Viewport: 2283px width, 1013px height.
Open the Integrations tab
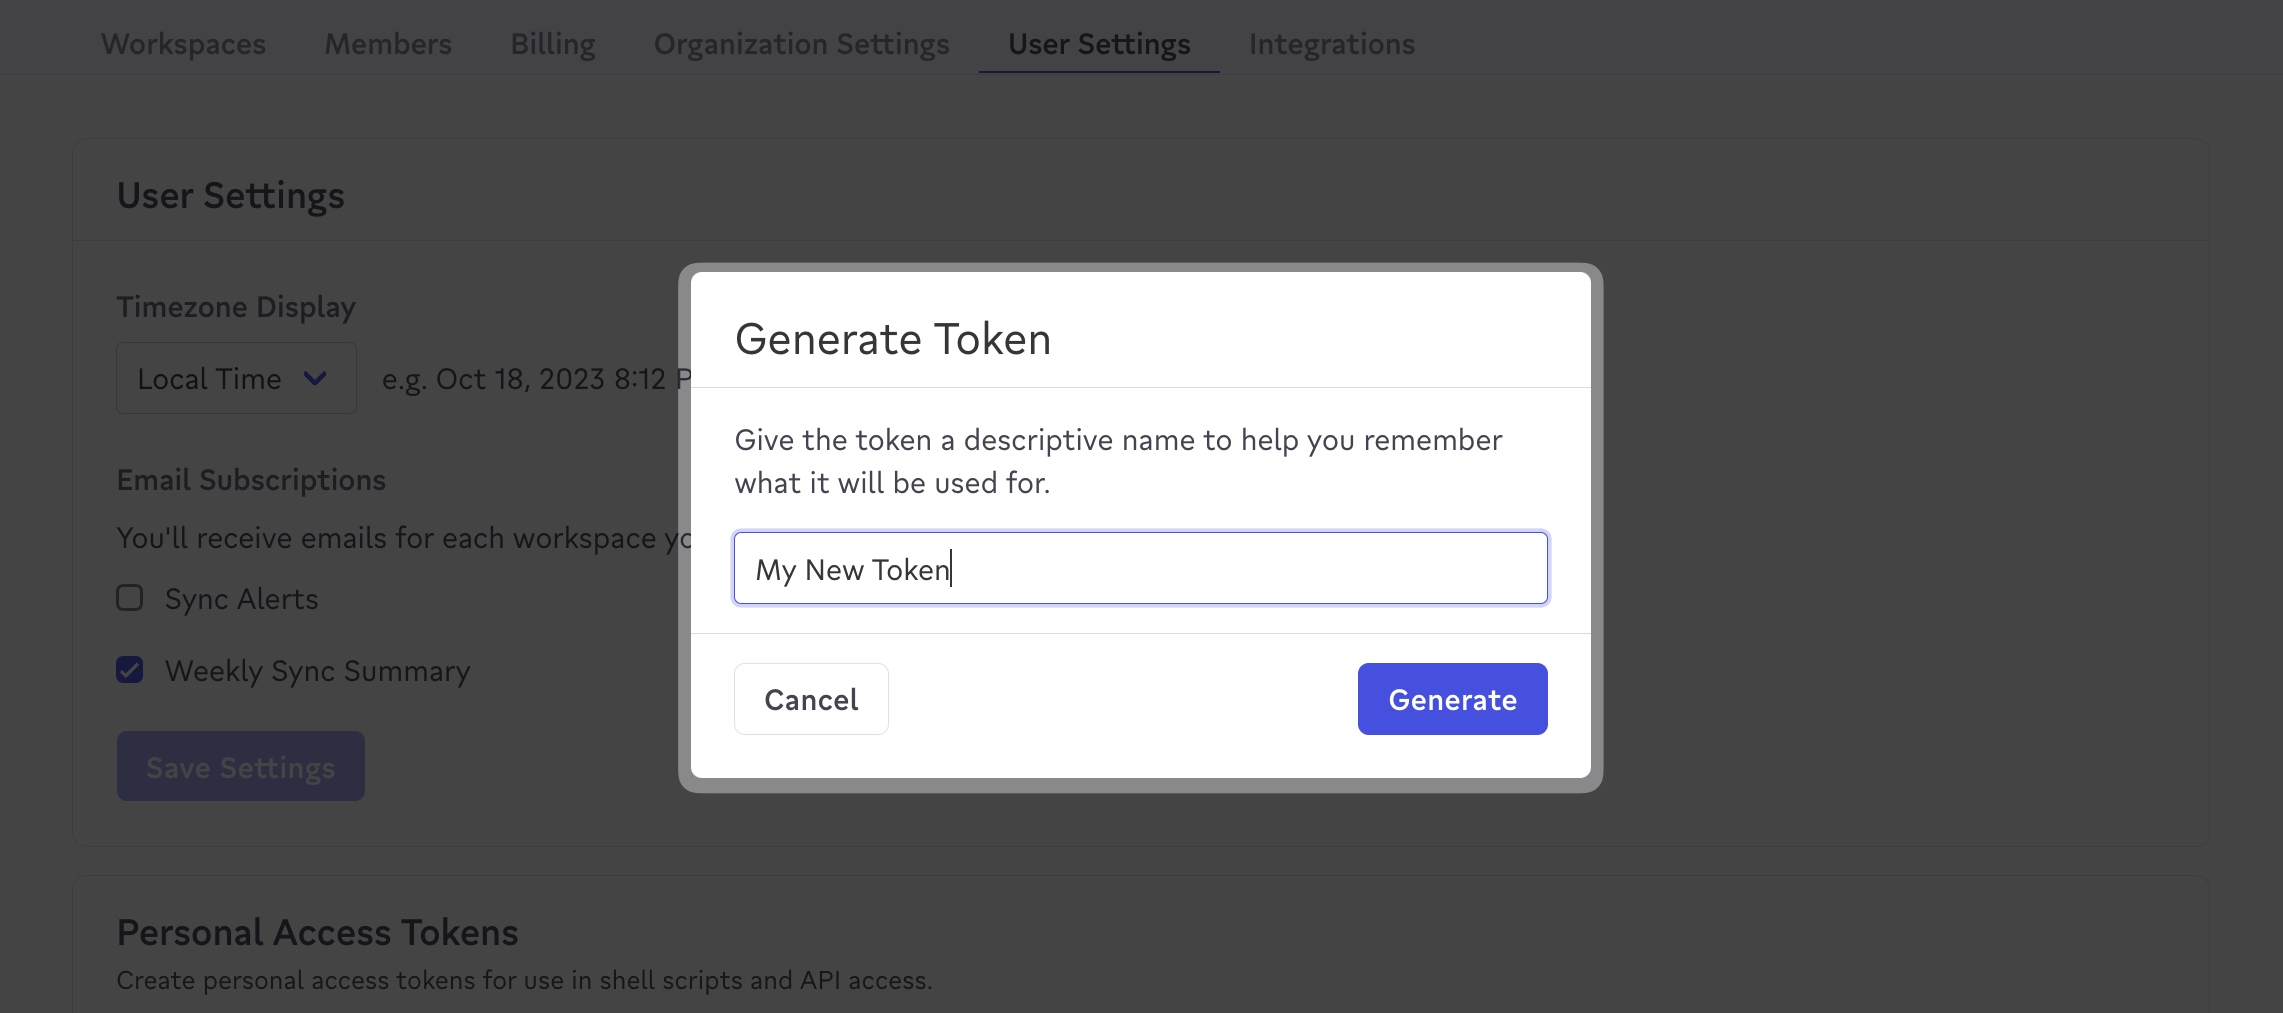click(1331, 44)
